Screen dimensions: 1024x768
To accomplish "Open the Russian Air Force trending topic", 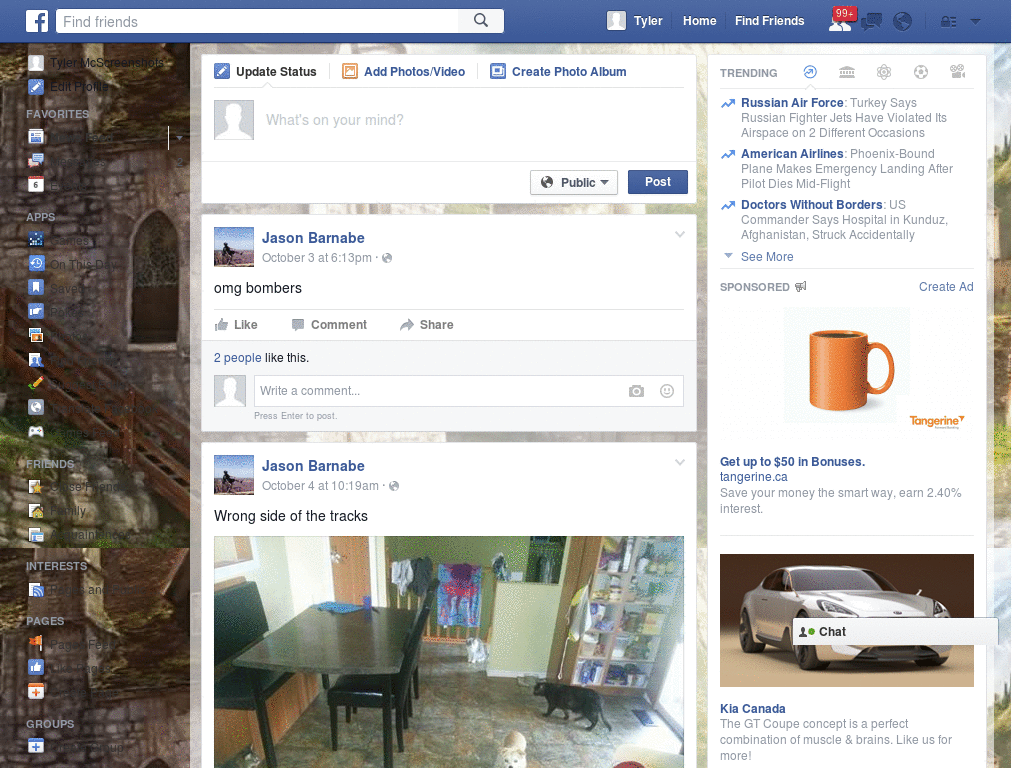I will pos(792,103).
